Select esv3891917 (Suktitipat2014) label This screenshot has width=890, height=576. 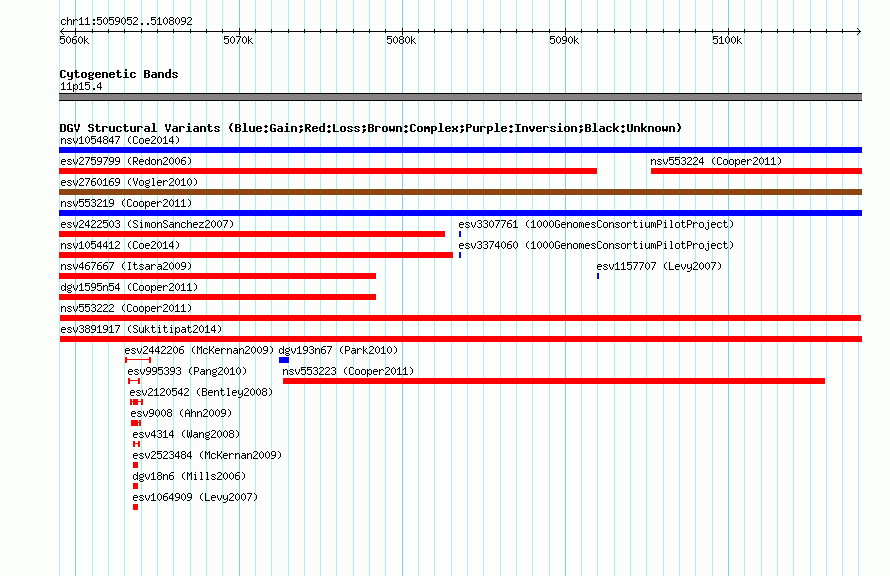tap(141, 329)
